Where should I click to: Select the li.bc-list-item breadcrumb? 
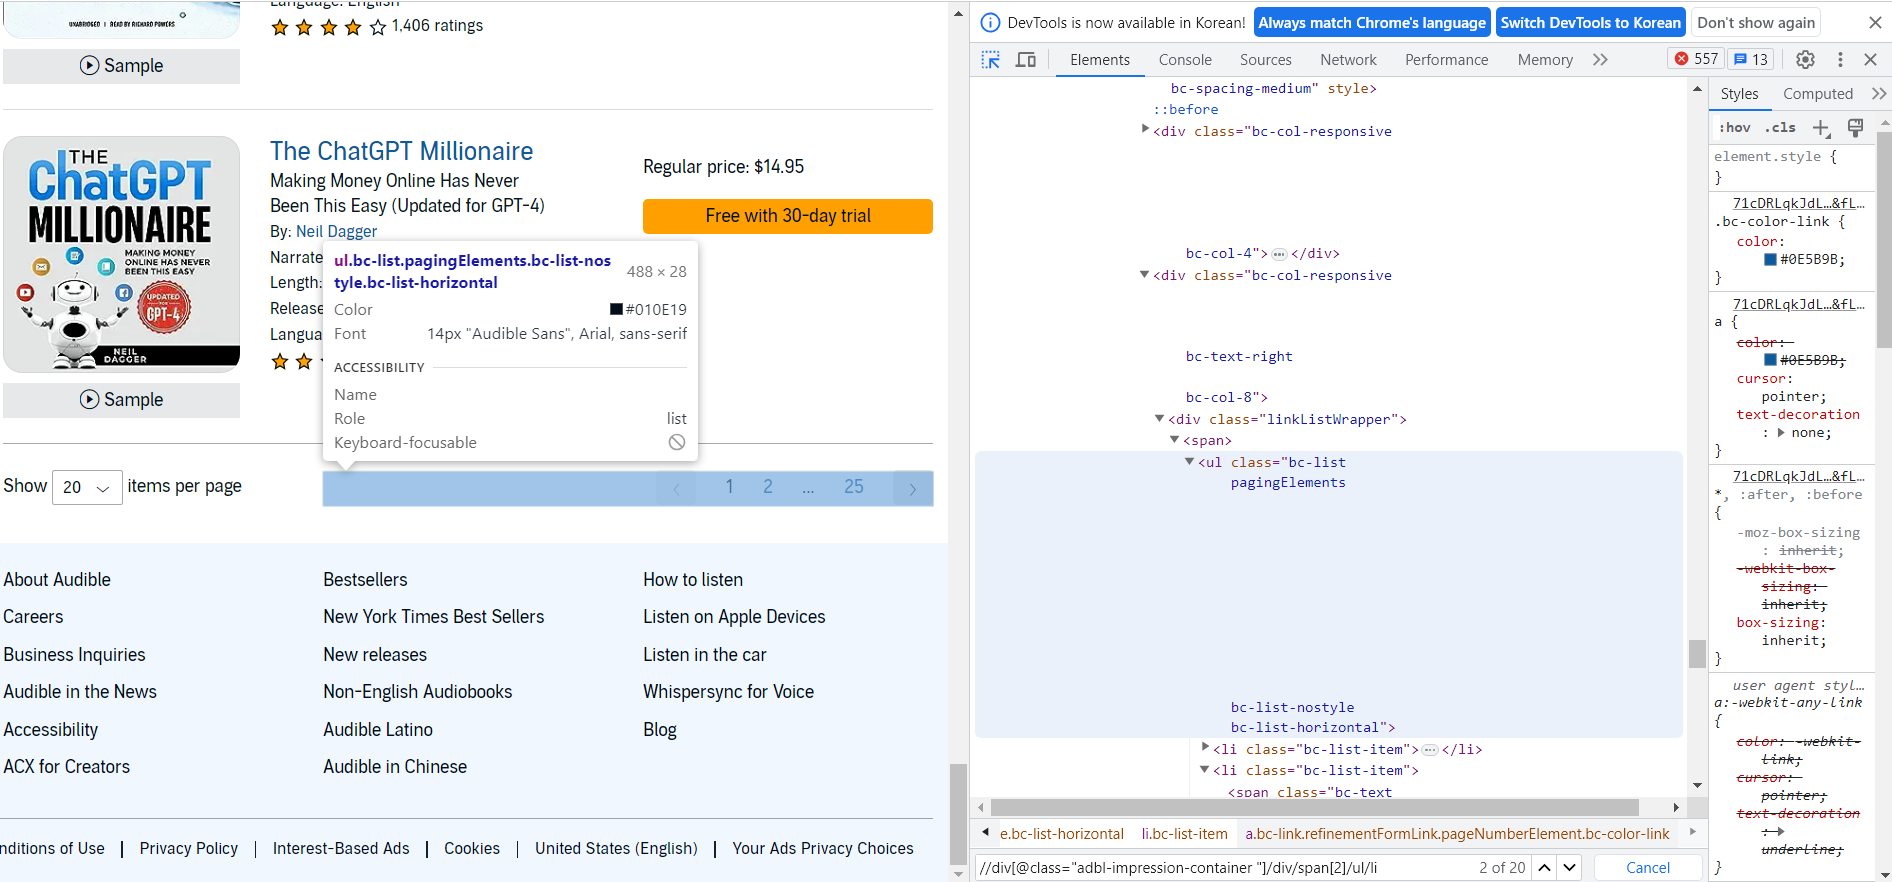point(1185,834)
